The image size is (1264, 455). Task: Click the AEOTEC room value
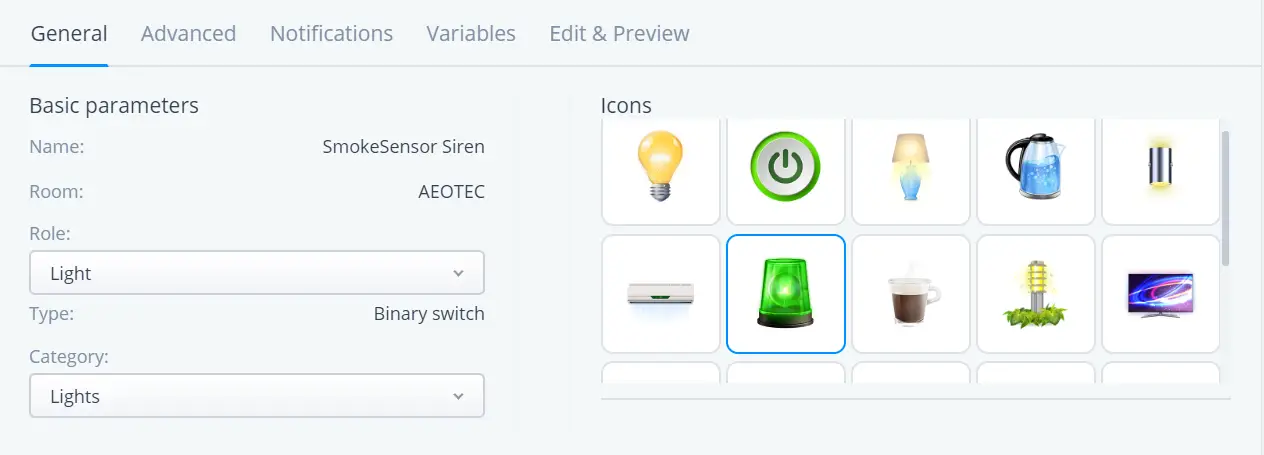coord(451,192)
